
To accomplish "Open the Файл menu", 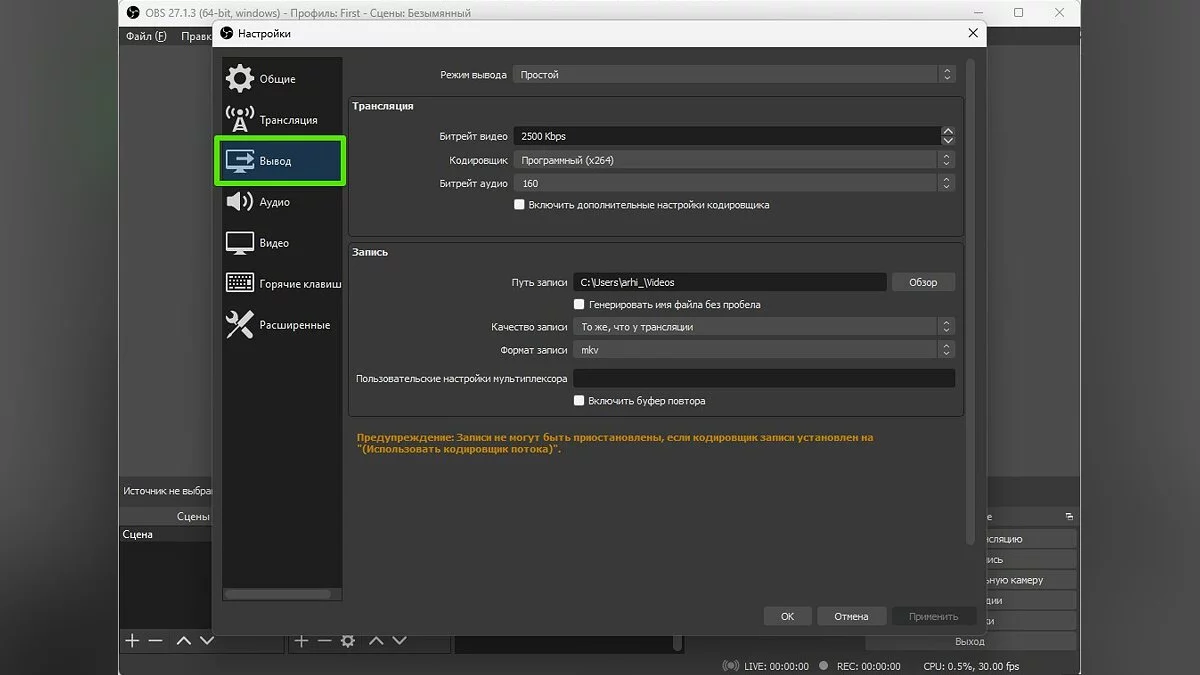I will 146,36.
